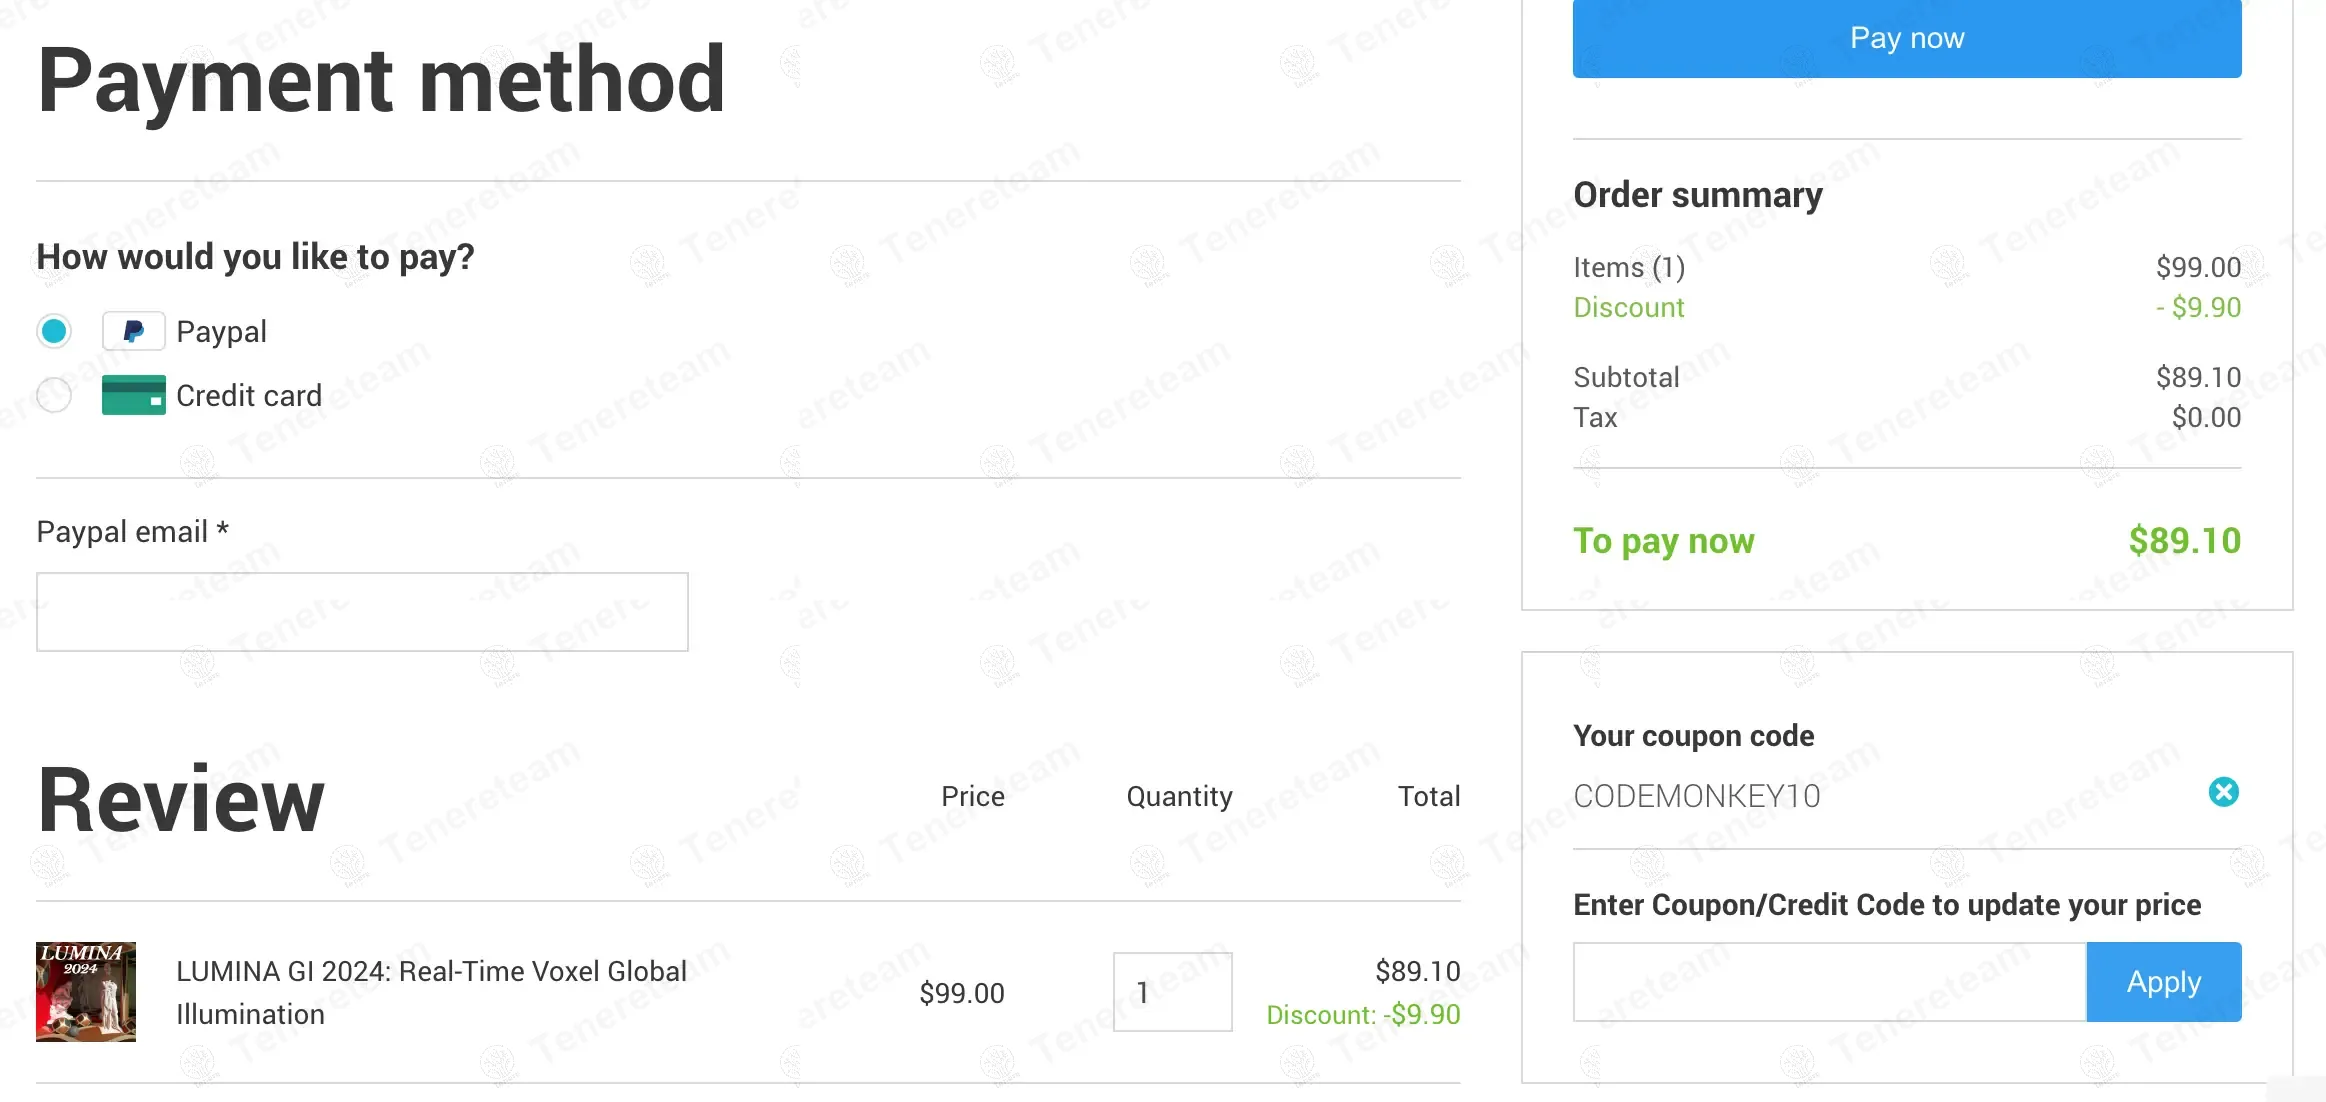Open the LUMINA 2024 product thumbnail
This screenshot has height=1102, width=2326.
tap(86, 991)
